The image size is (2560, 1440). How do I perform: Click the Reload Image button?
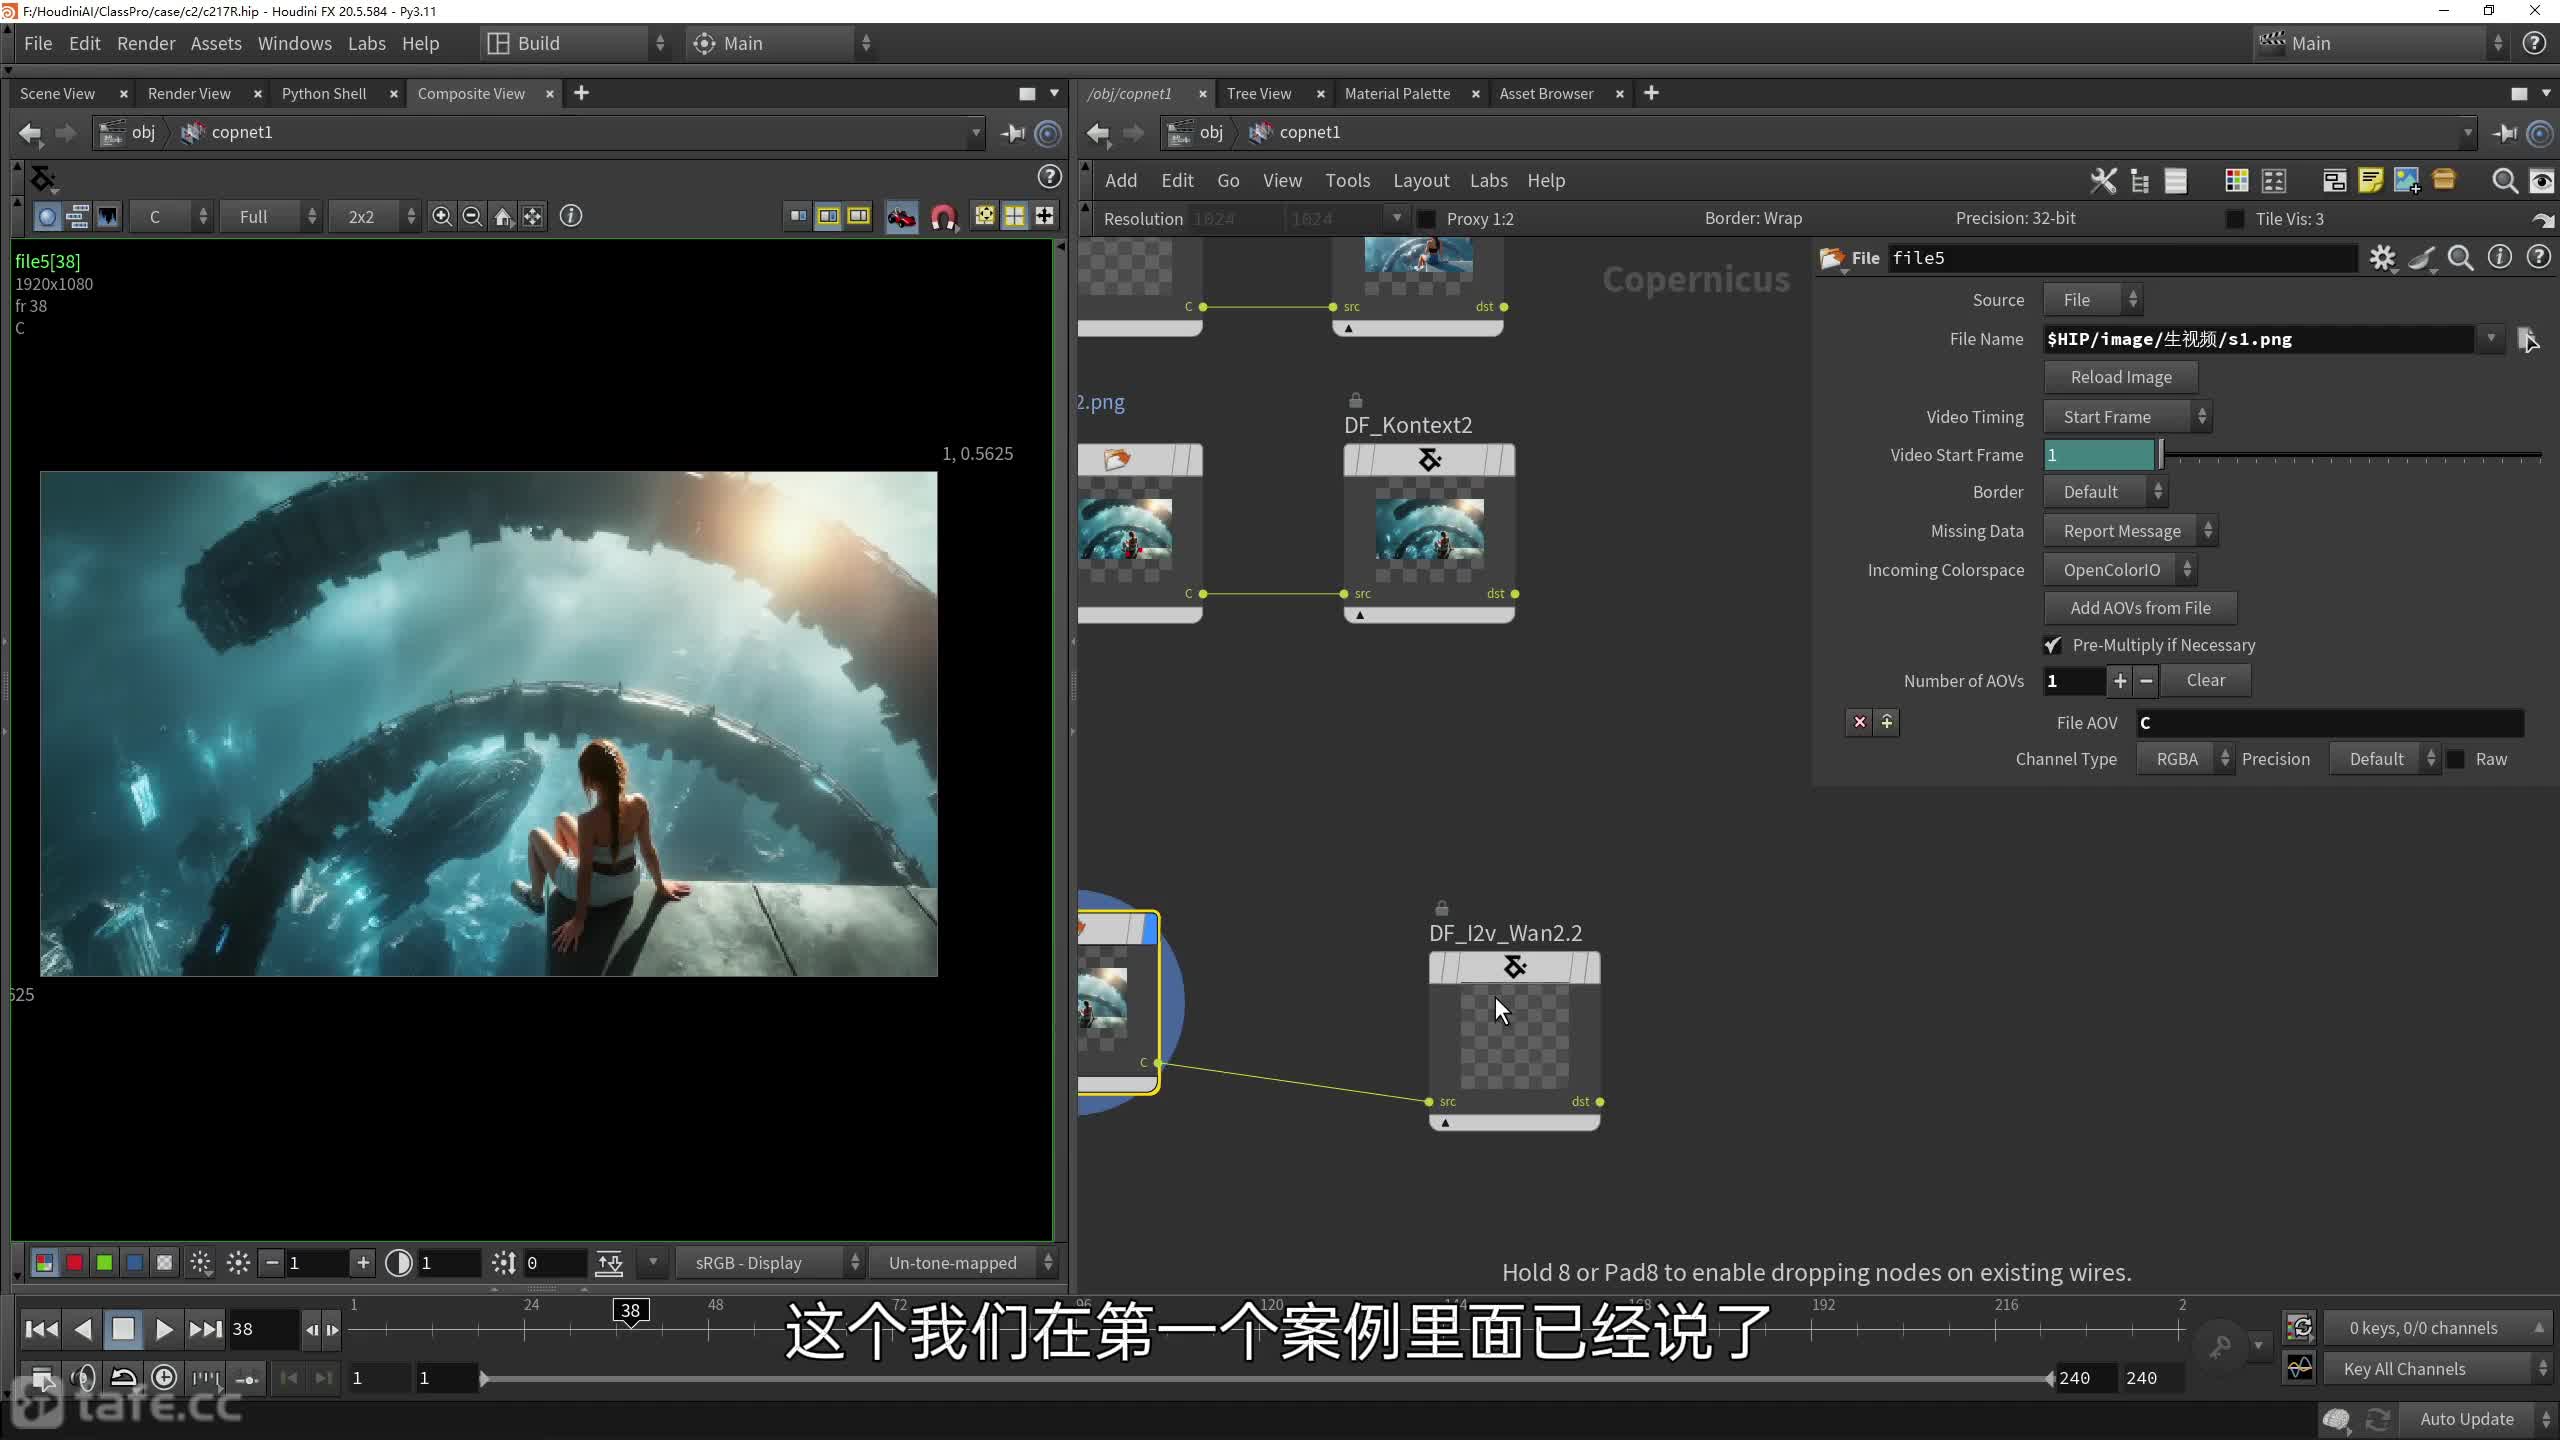[2120, 377]
